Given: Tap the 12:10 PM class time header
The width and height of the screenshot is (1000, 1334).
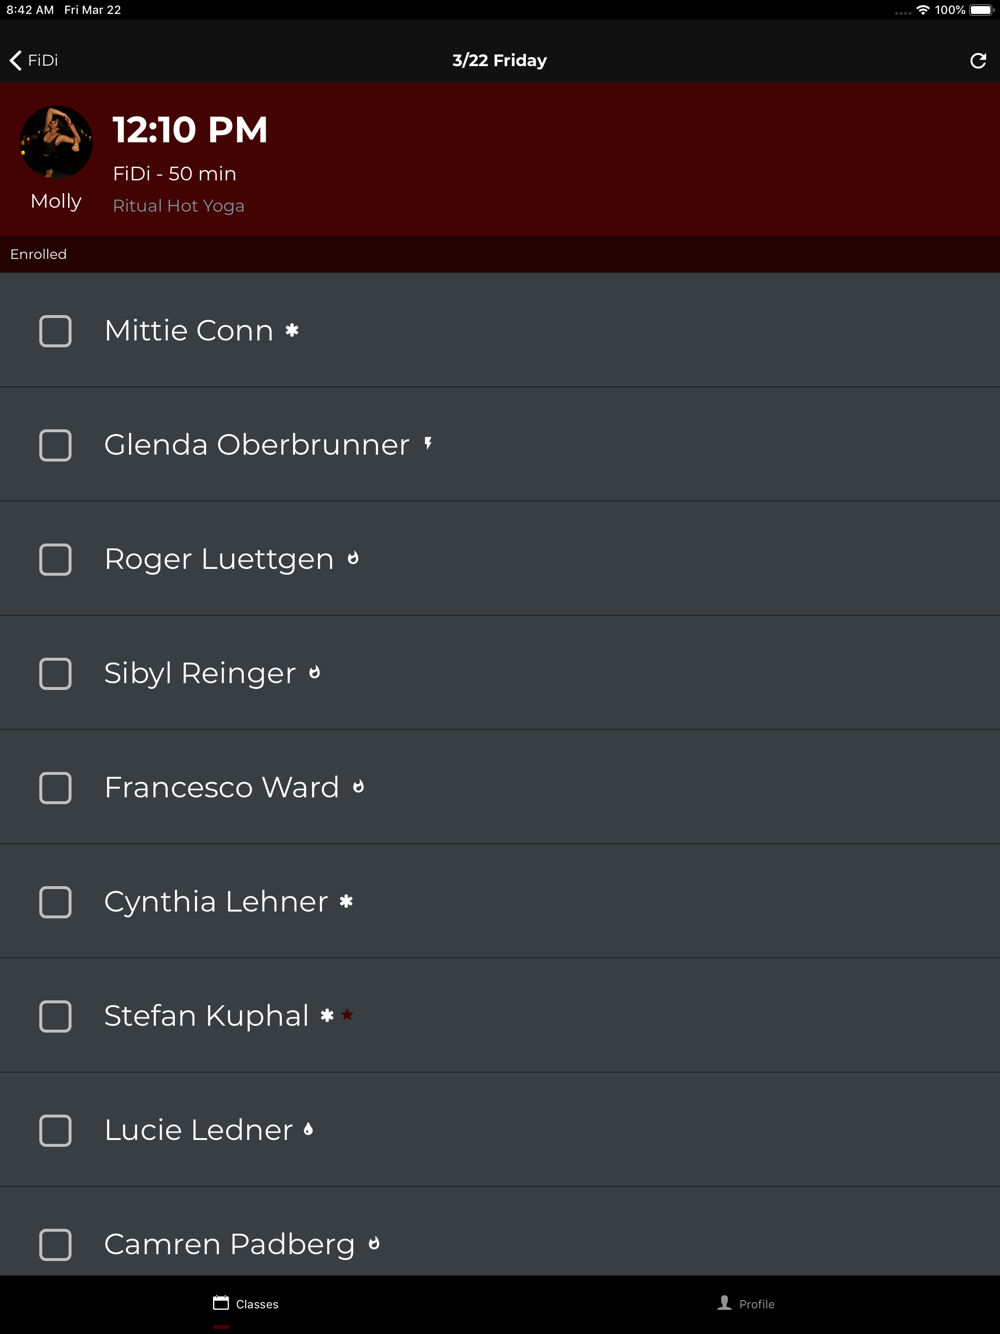Looking at the screenshot, I should [190, 130].
